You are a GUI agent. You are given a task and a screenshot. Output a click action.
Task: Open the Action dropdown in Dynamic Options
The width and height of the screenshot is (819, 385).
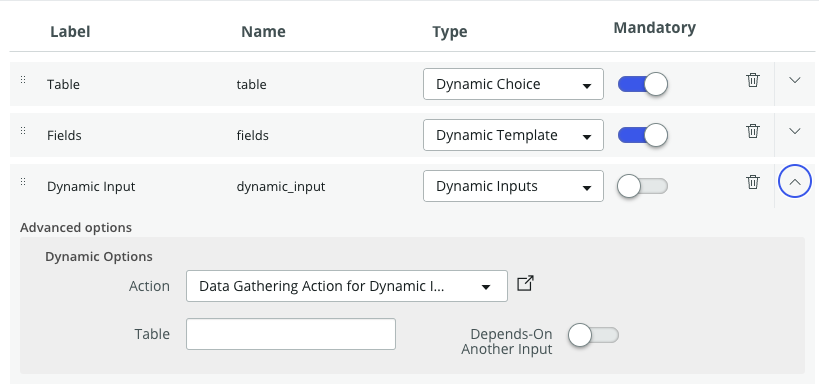pos(347,286)
